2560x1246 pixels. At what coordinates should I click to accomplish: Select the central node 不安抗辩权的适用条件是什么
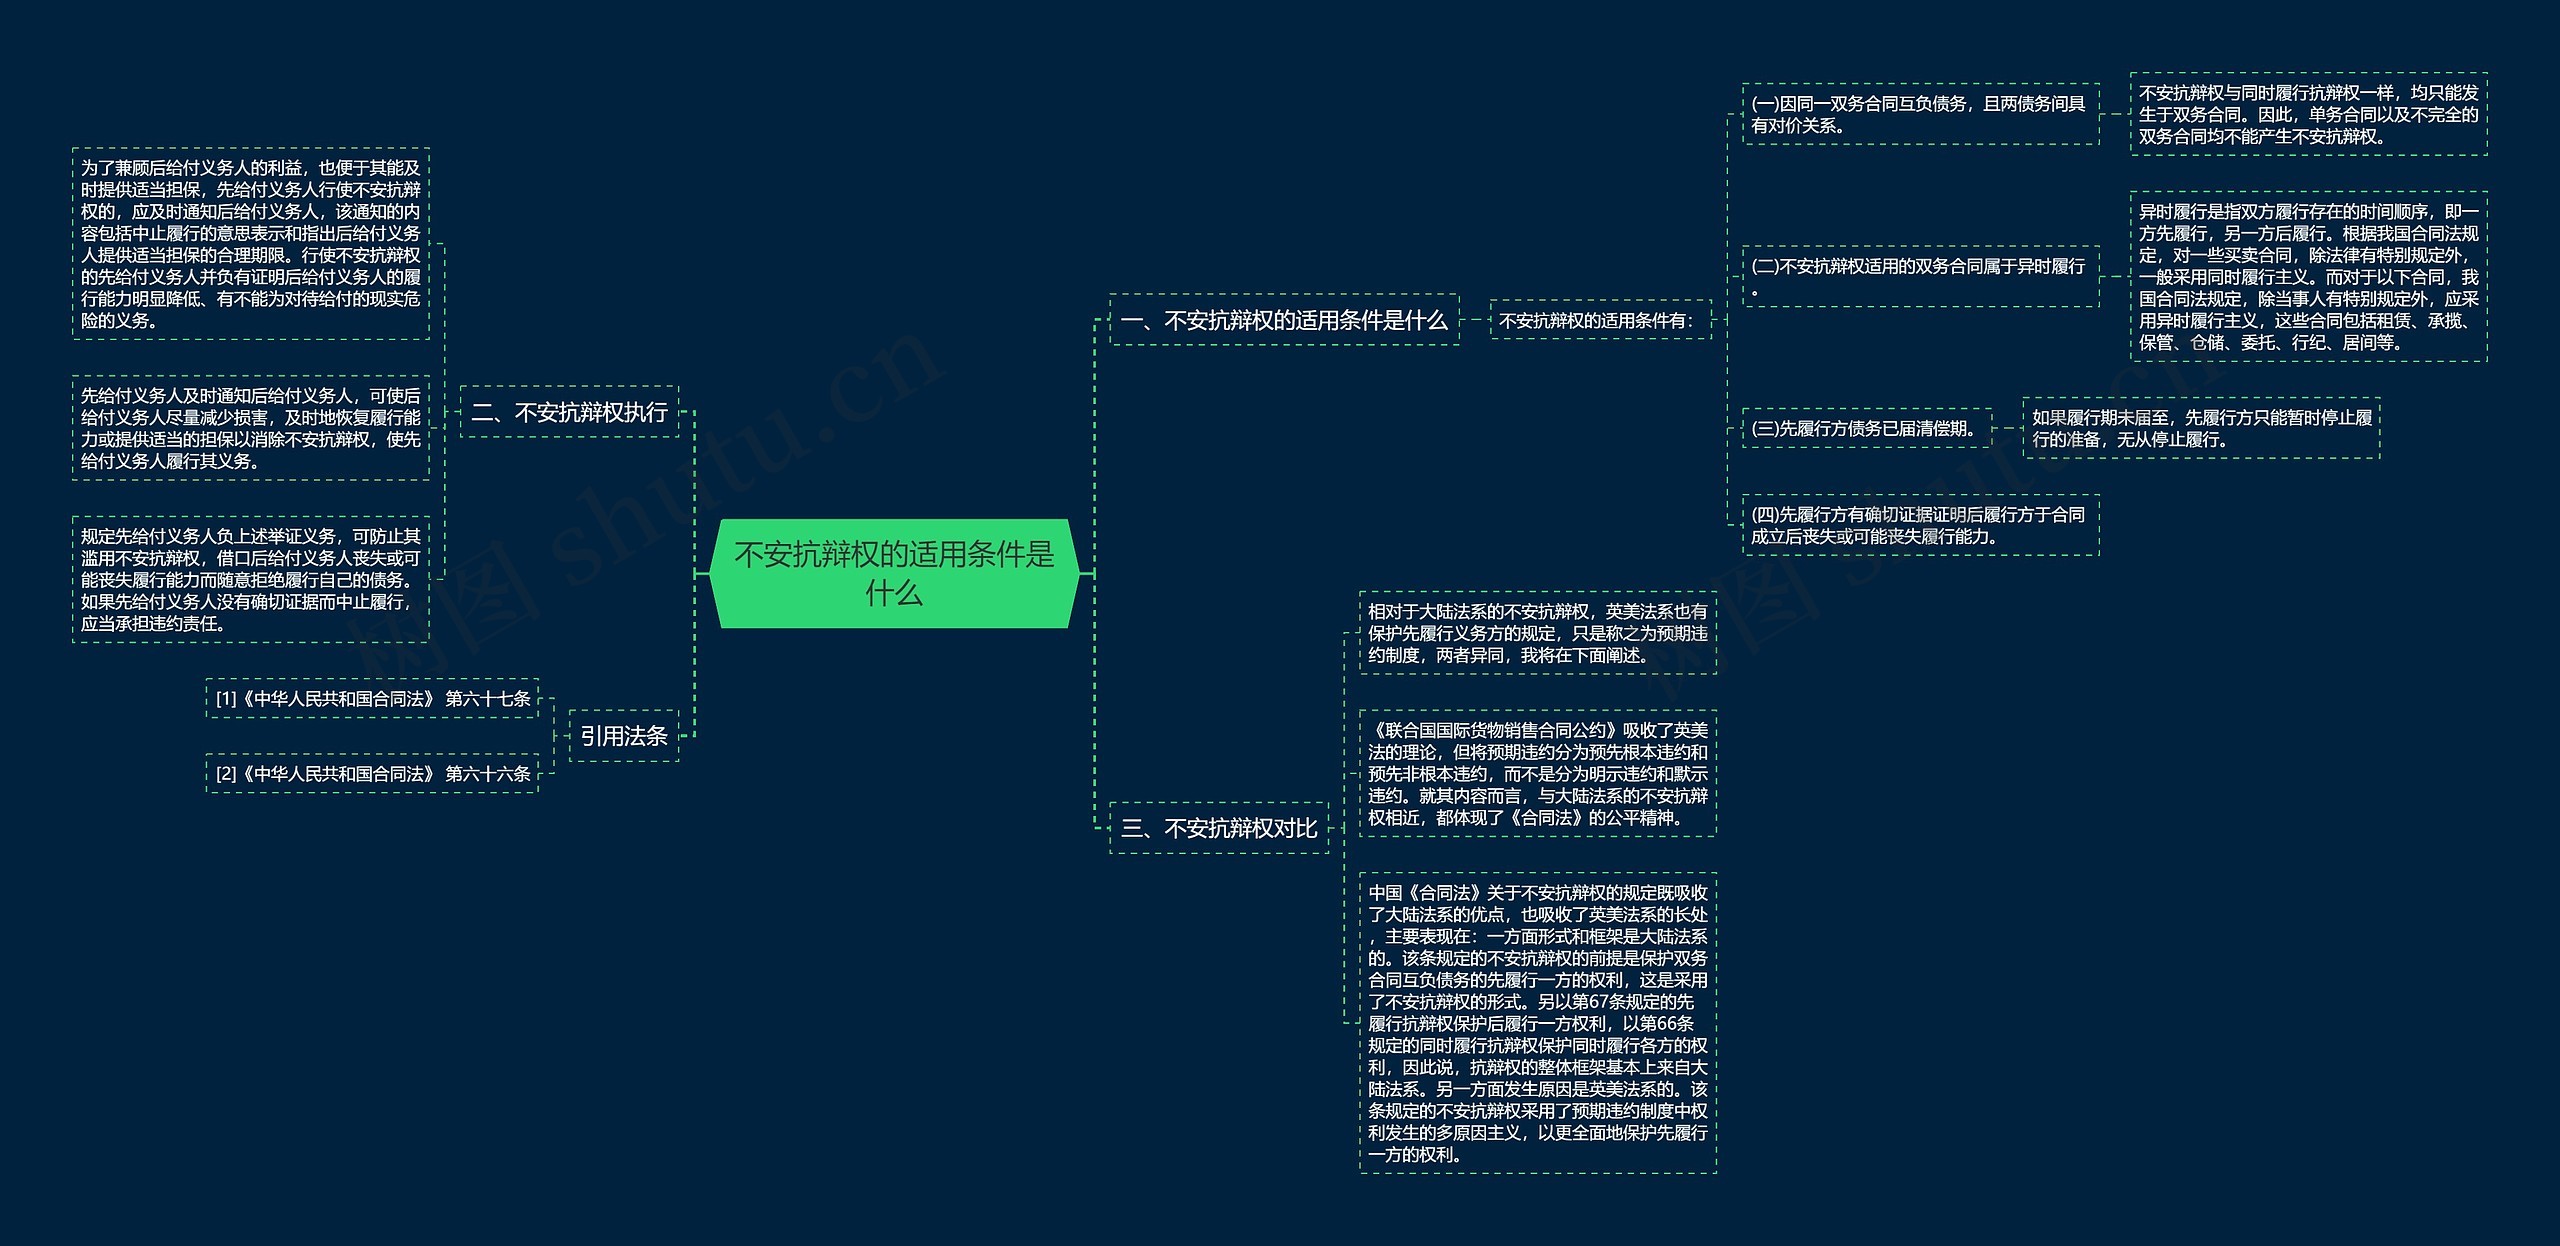coord(894,573)
